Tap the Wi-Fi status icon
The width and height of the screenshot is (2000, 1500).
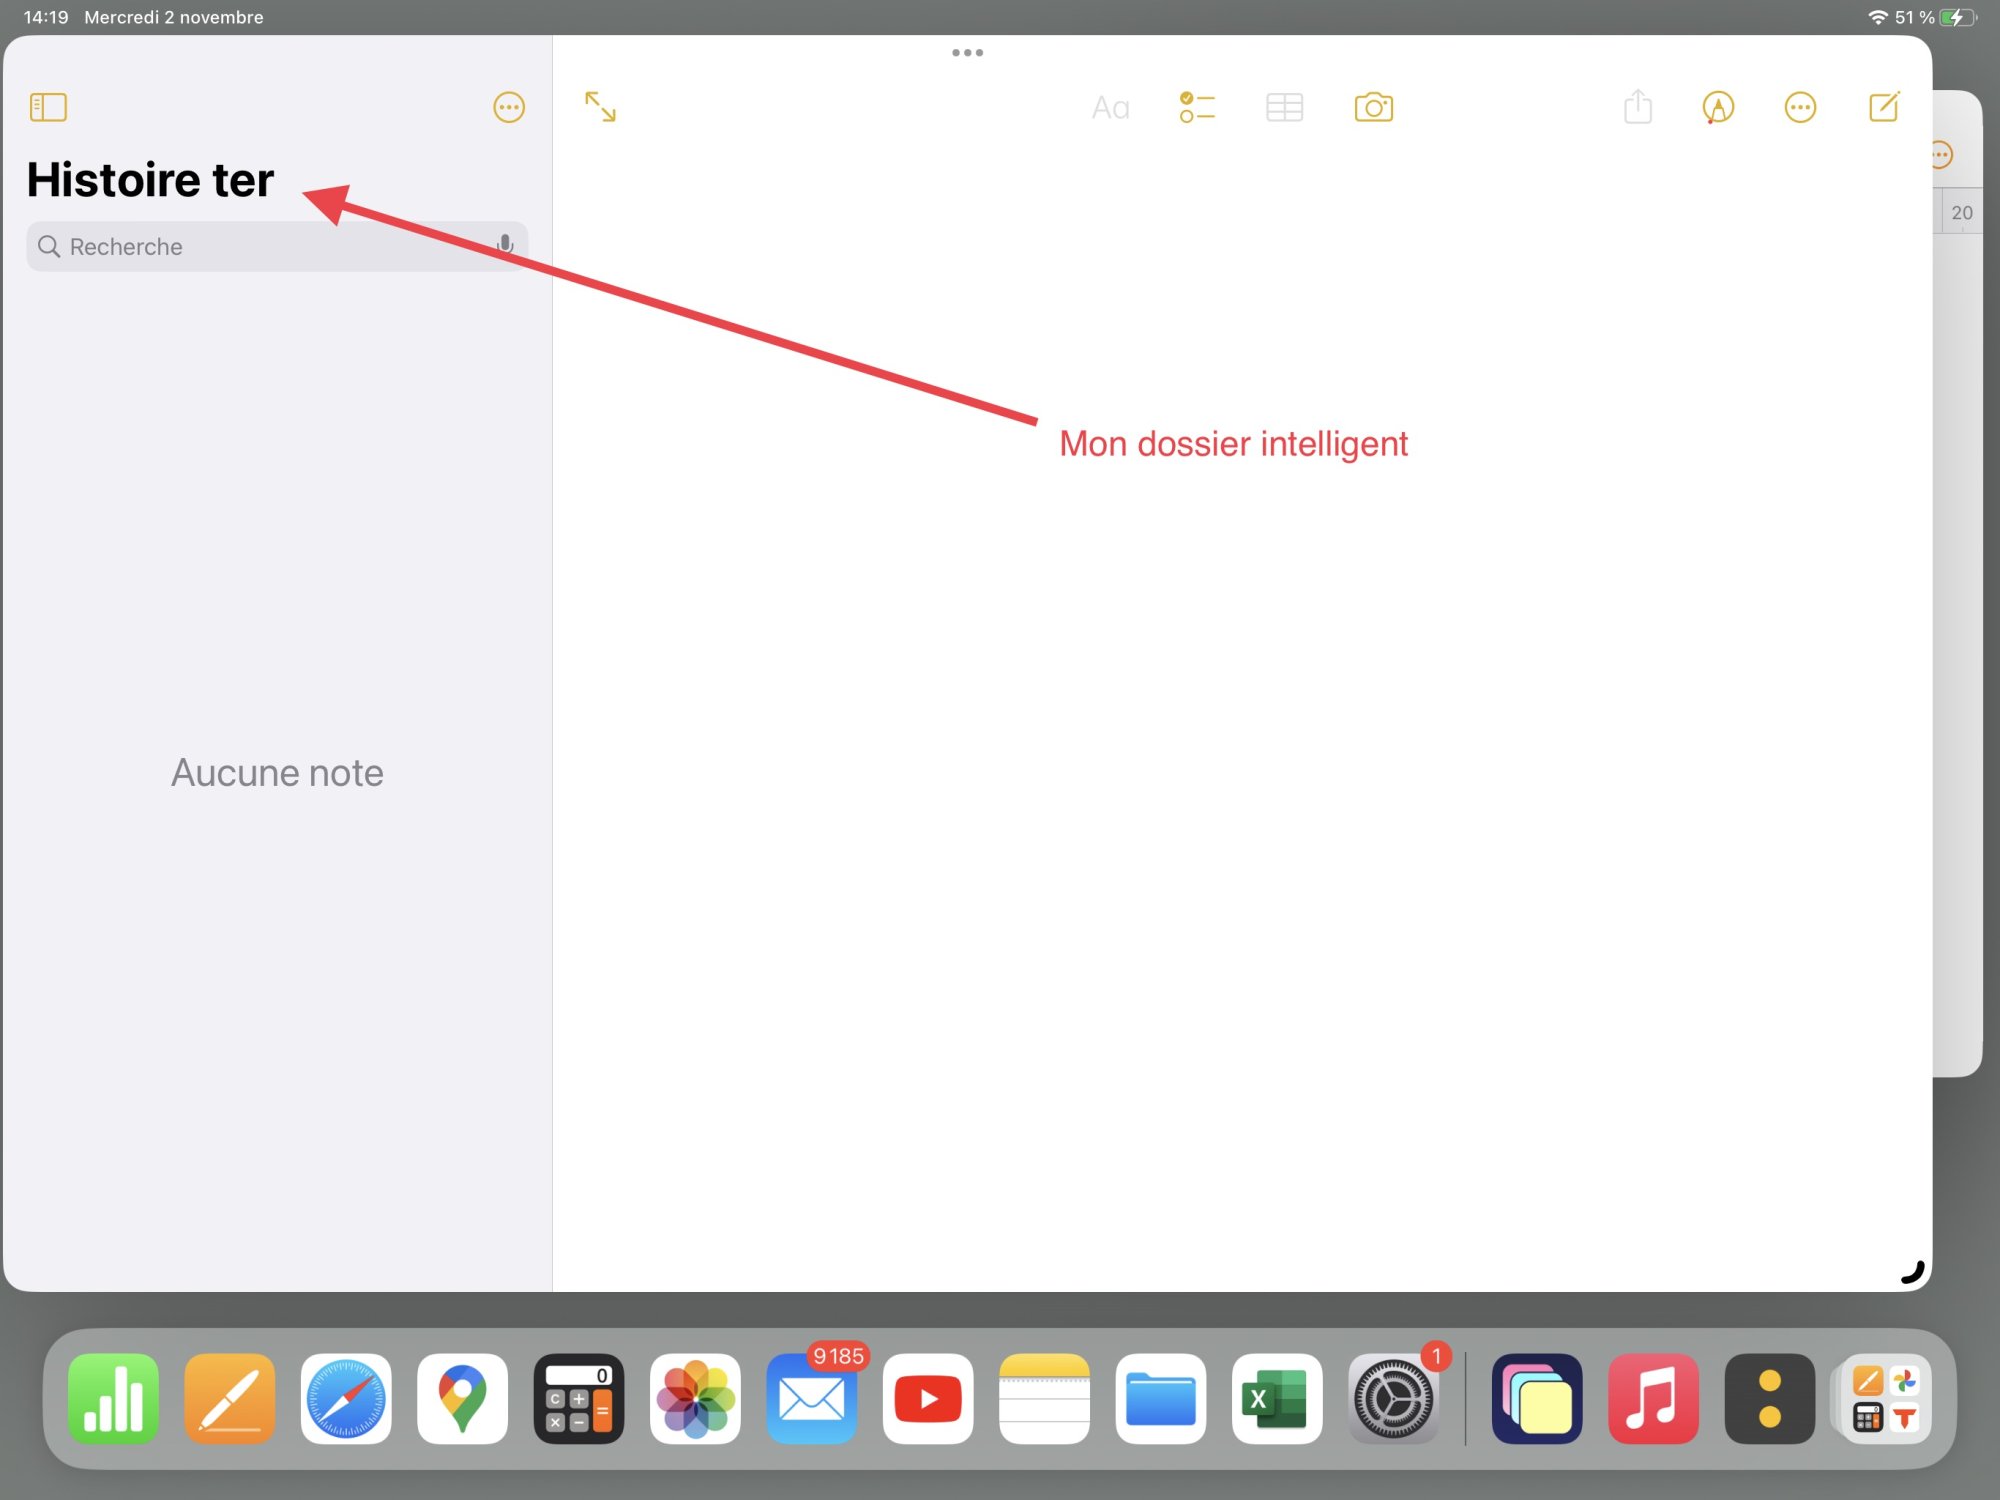point(1877,17)
